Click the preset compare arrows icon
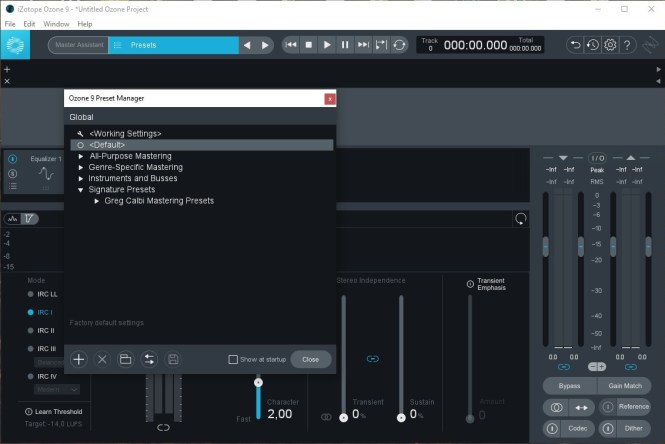The width and height of the screenshot is (665, 444). [149, 360]
